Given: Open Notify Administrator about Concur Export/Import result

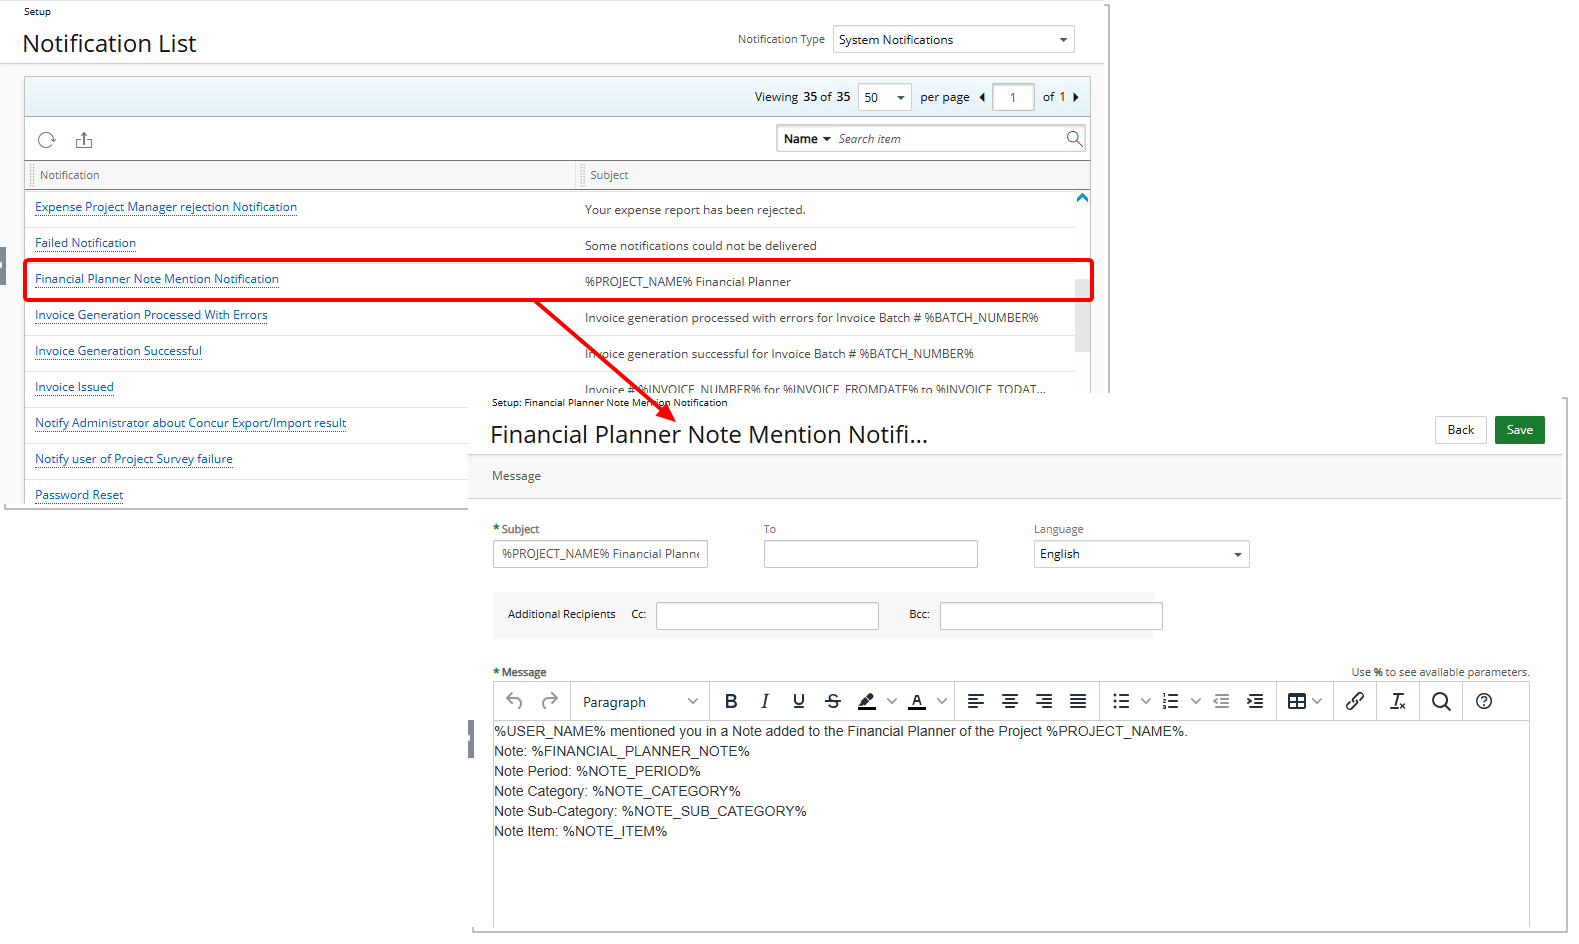Looking at the screenshot, I should coord(190,423).
